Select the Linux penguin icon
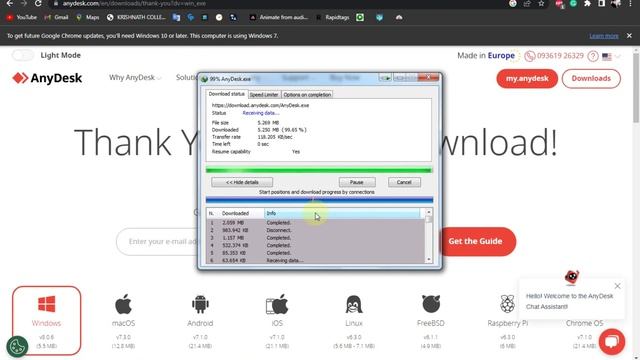The width and height of the screenshot is (640, 360). [x=353, y=304]
